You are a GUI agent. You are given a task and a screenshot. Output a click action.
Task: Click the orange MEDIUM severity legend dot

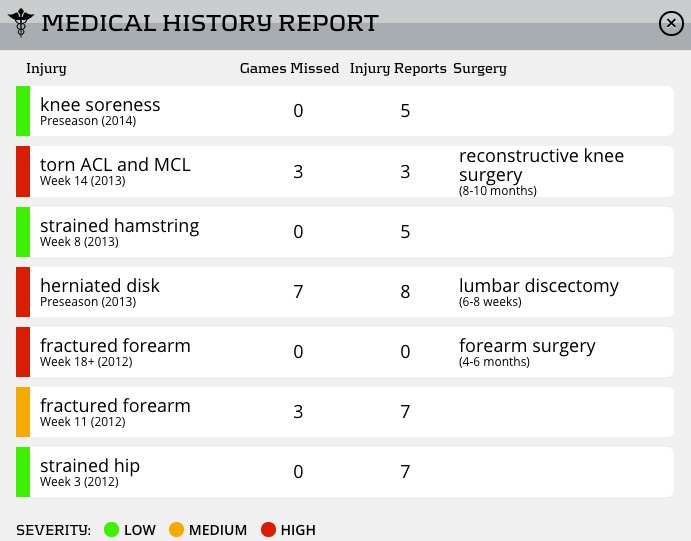click(176, 530)
